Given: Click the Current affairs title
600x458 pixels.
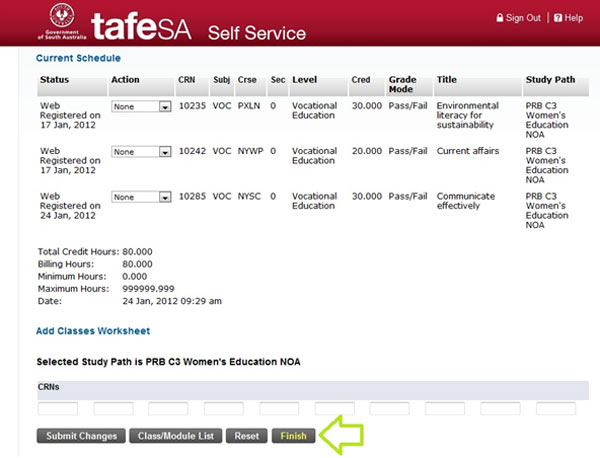Looking at the screenshot, I should coord(468,151).
